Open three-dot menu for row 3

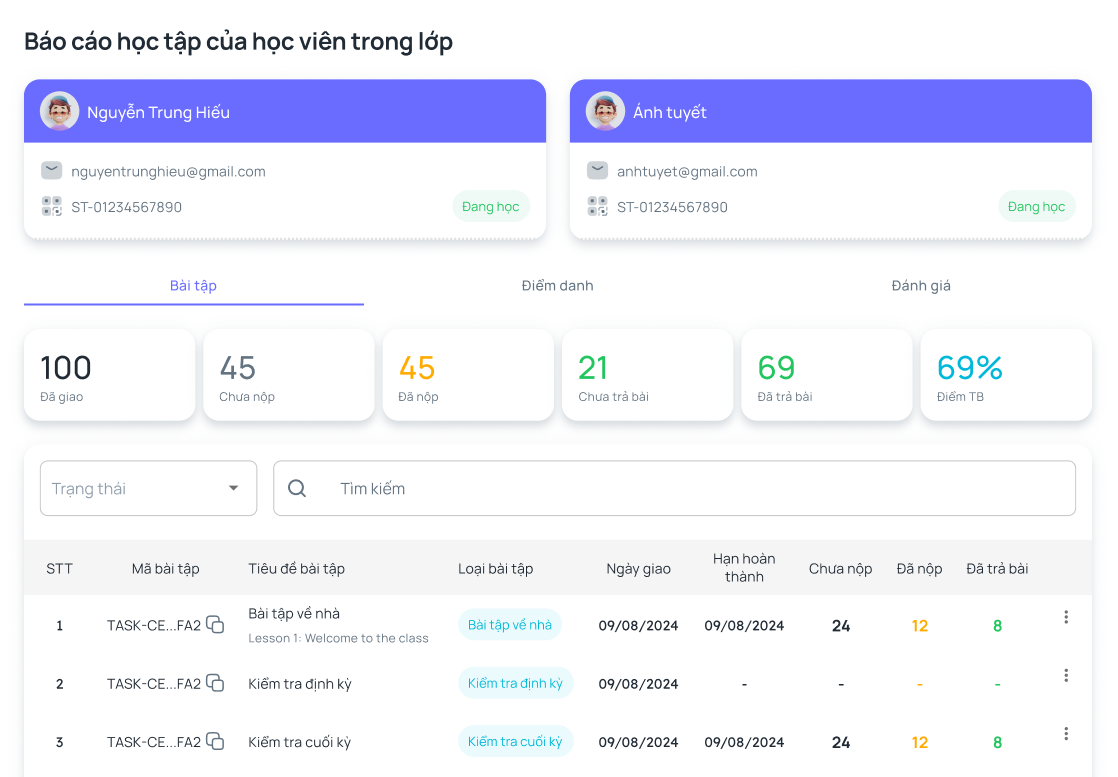1066,734
